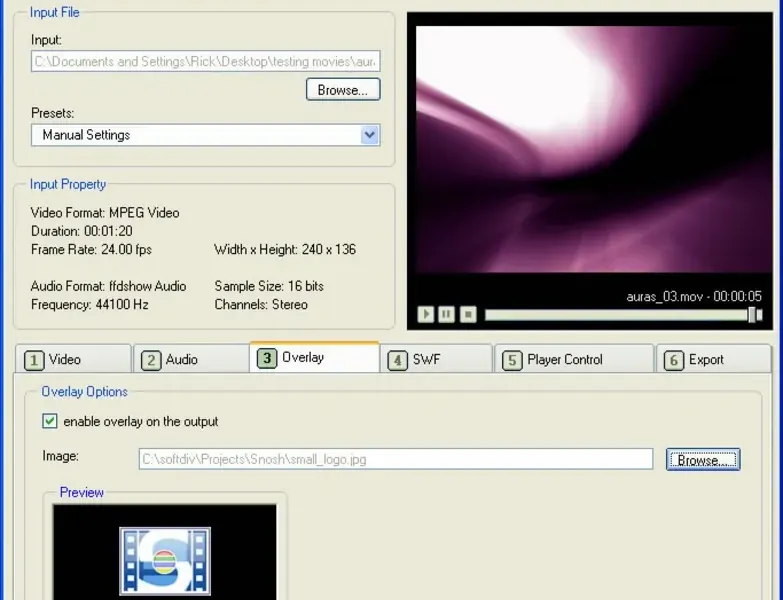
Task: Switch to the Video tab
Action: [x=73, y=359]
